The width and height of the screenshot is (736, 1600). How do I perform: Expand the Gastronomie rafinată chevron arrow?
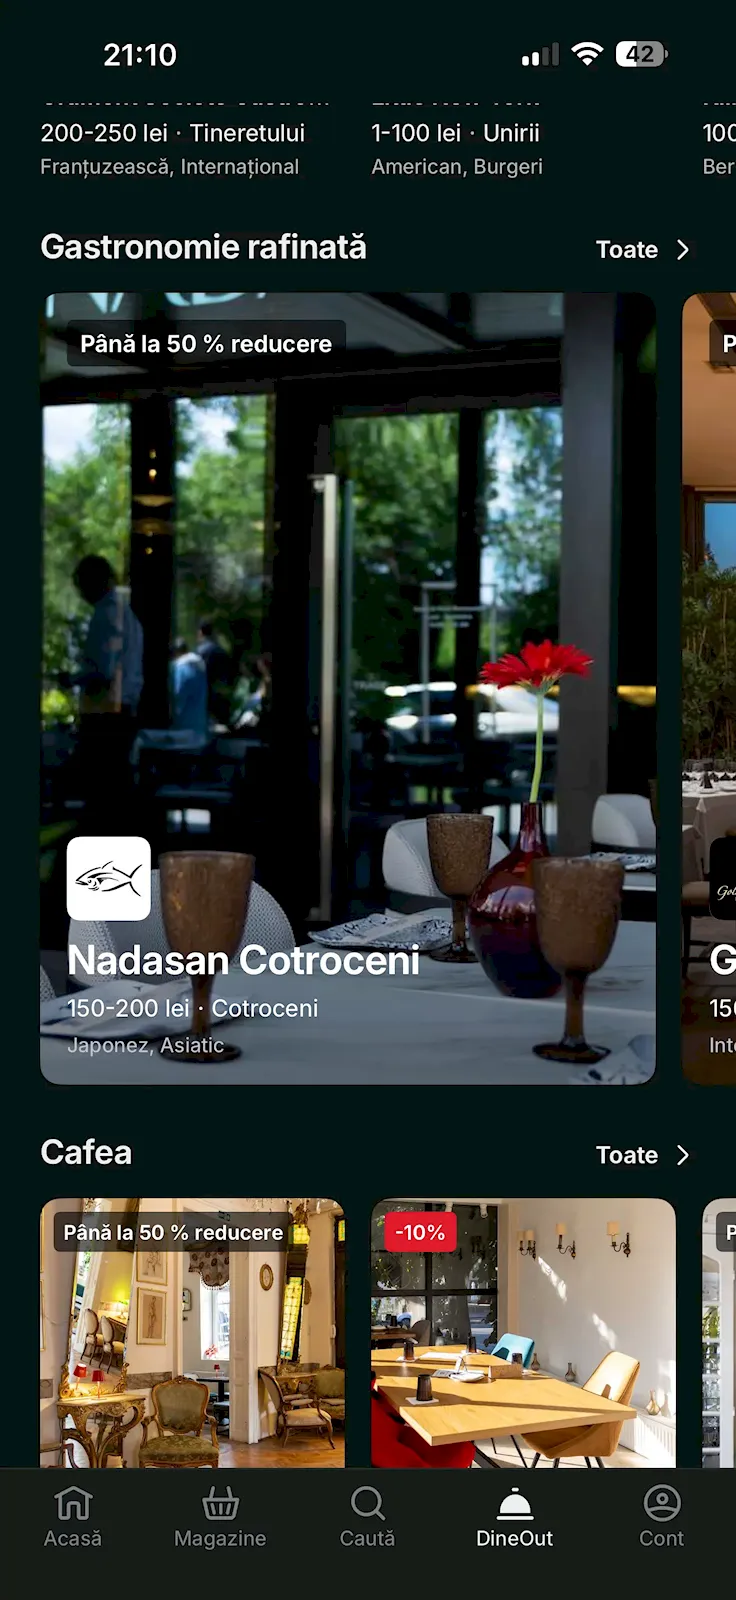683,250
